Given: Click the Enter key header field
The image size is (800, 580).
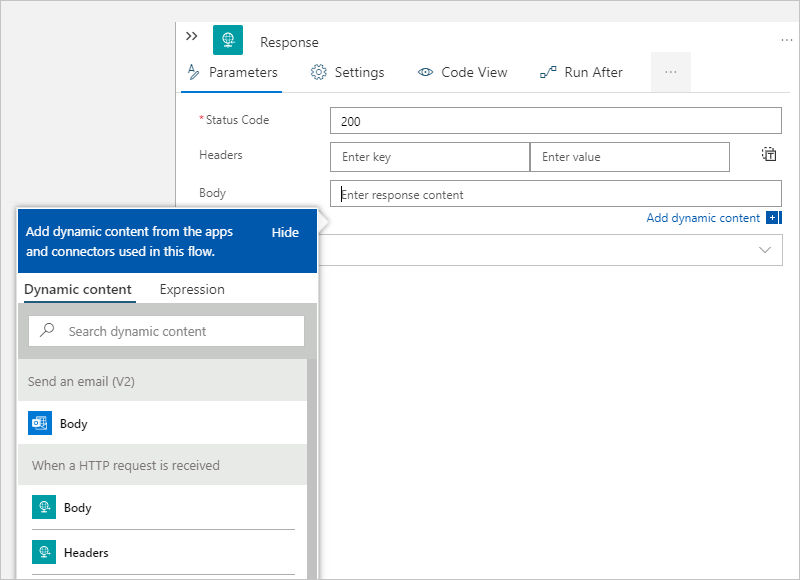Looking at the screenshot, I should tap(429, 157).
